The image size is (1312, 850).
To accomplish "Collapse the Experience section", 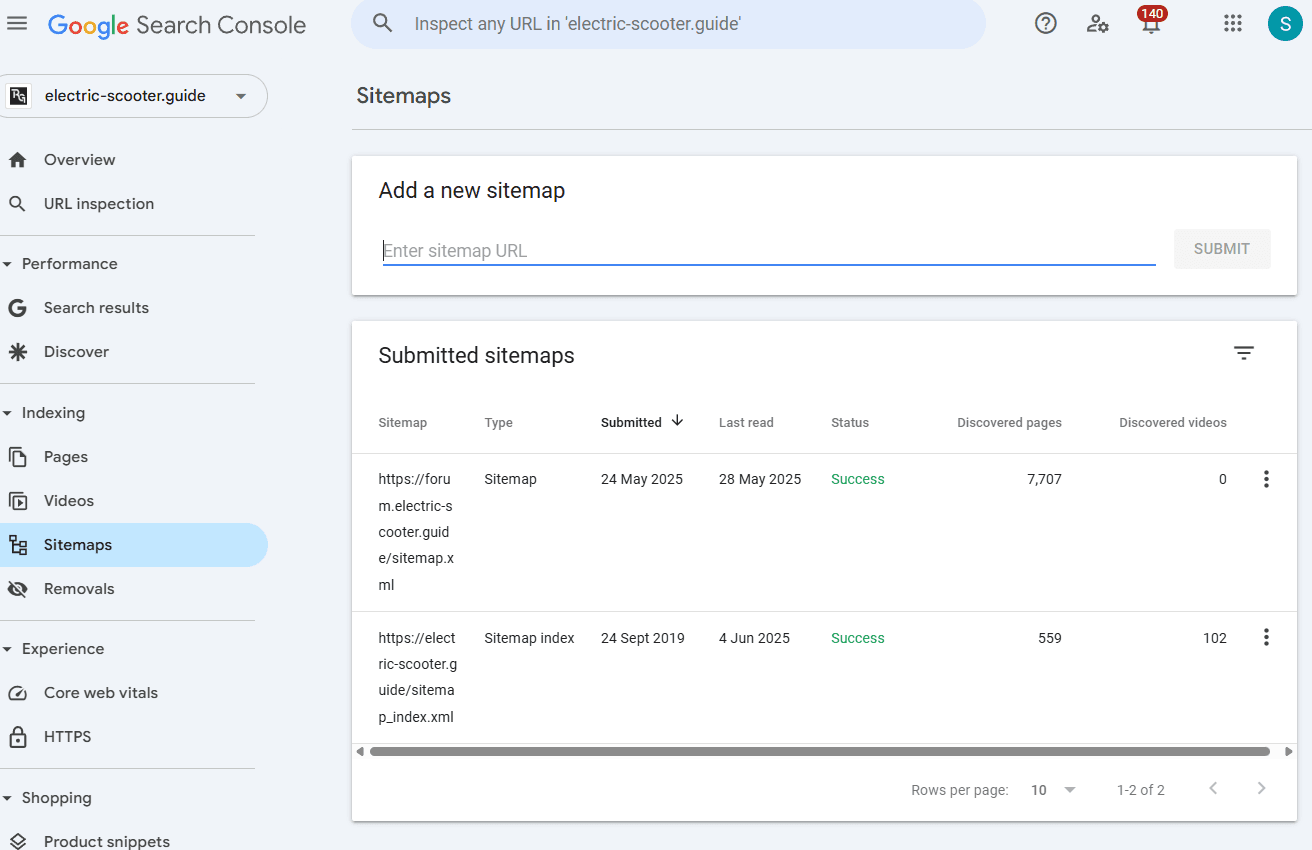I will pos(9,649).
